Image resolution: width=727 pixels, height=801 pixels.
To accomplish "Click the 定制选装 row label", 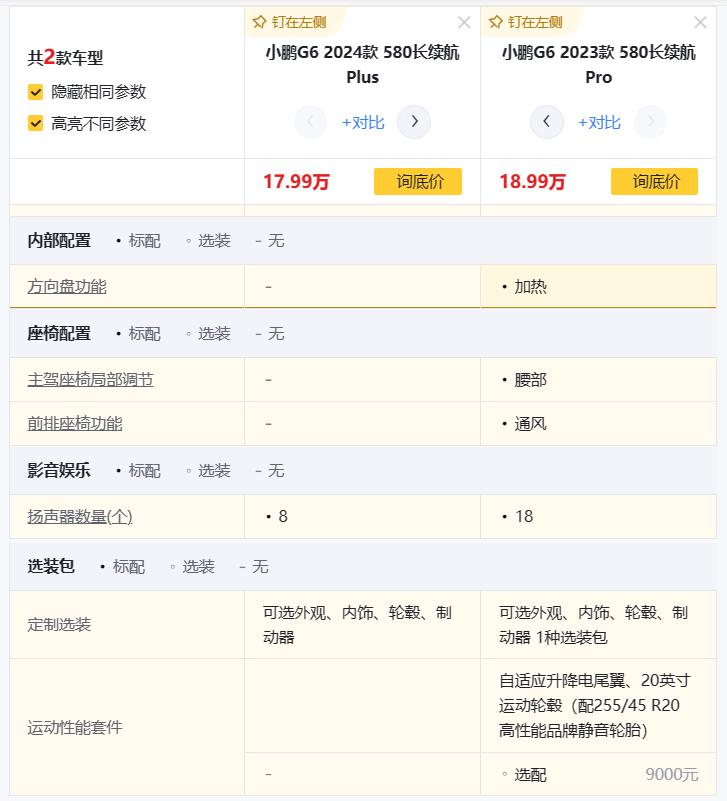I will [59, 624].
